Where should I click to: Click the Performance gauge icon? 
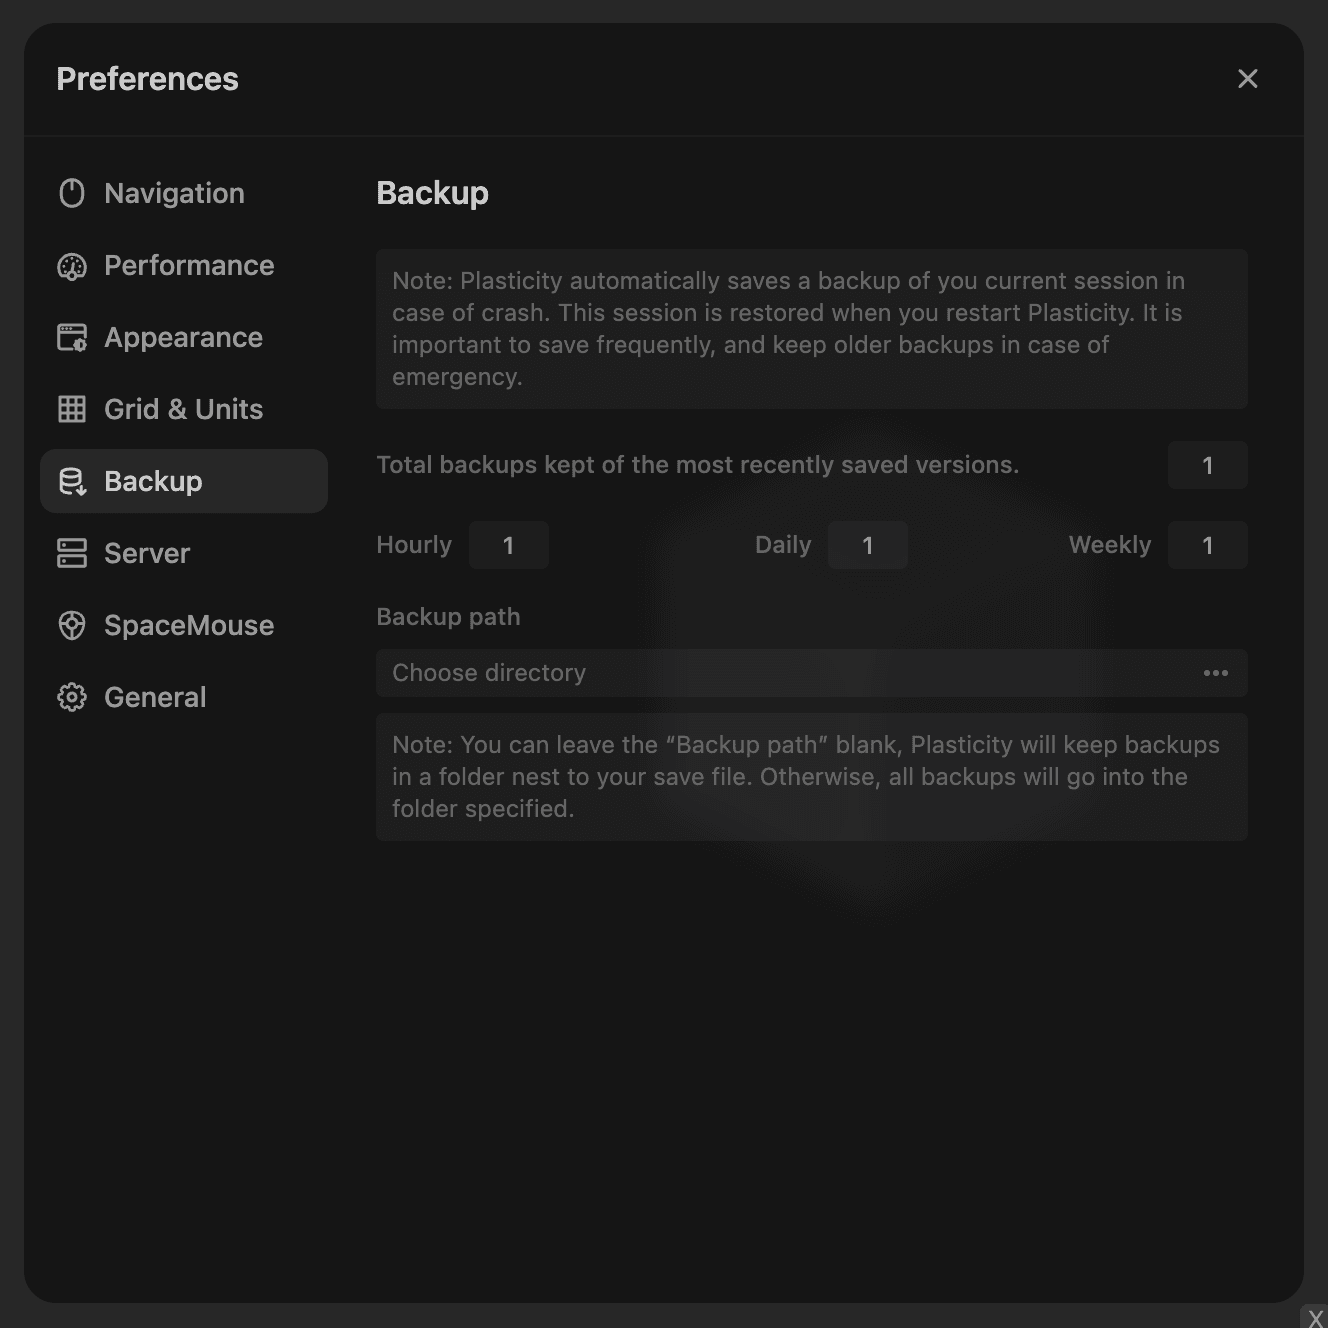coord(72,266)
